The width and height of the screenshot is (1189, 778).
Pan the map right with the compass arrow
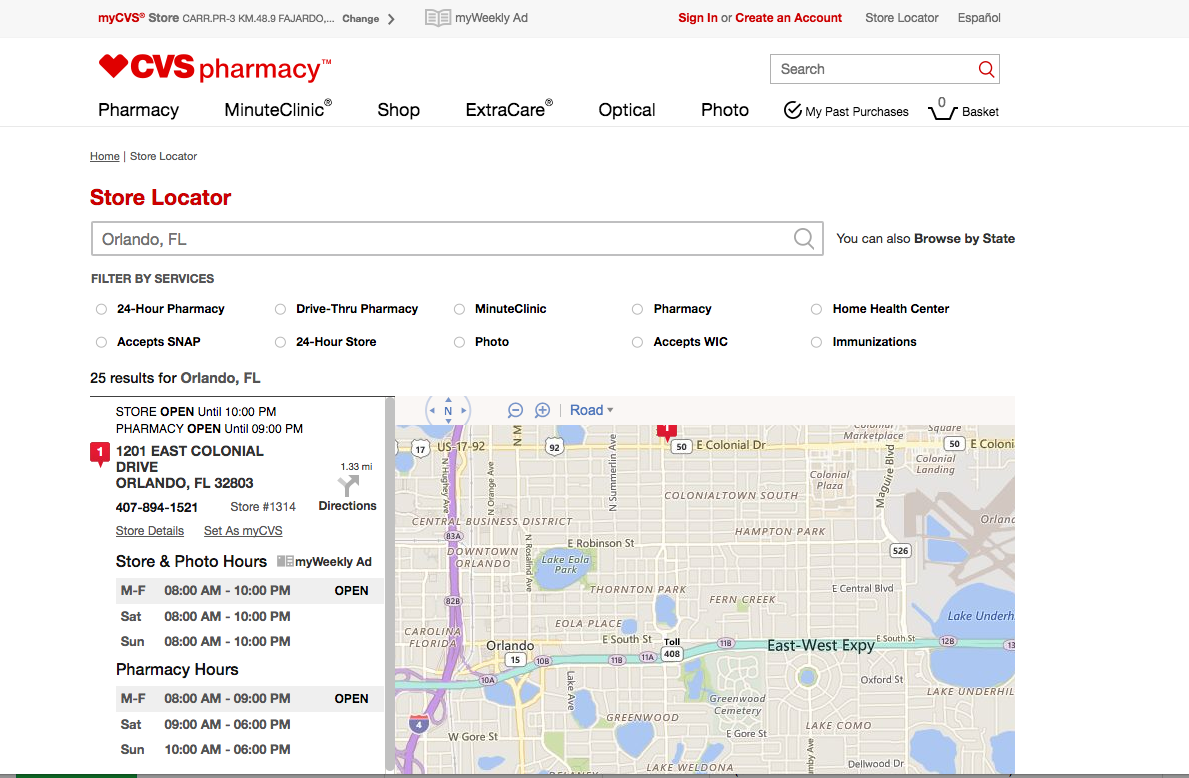pyautogui.click(x=464, y=410)
